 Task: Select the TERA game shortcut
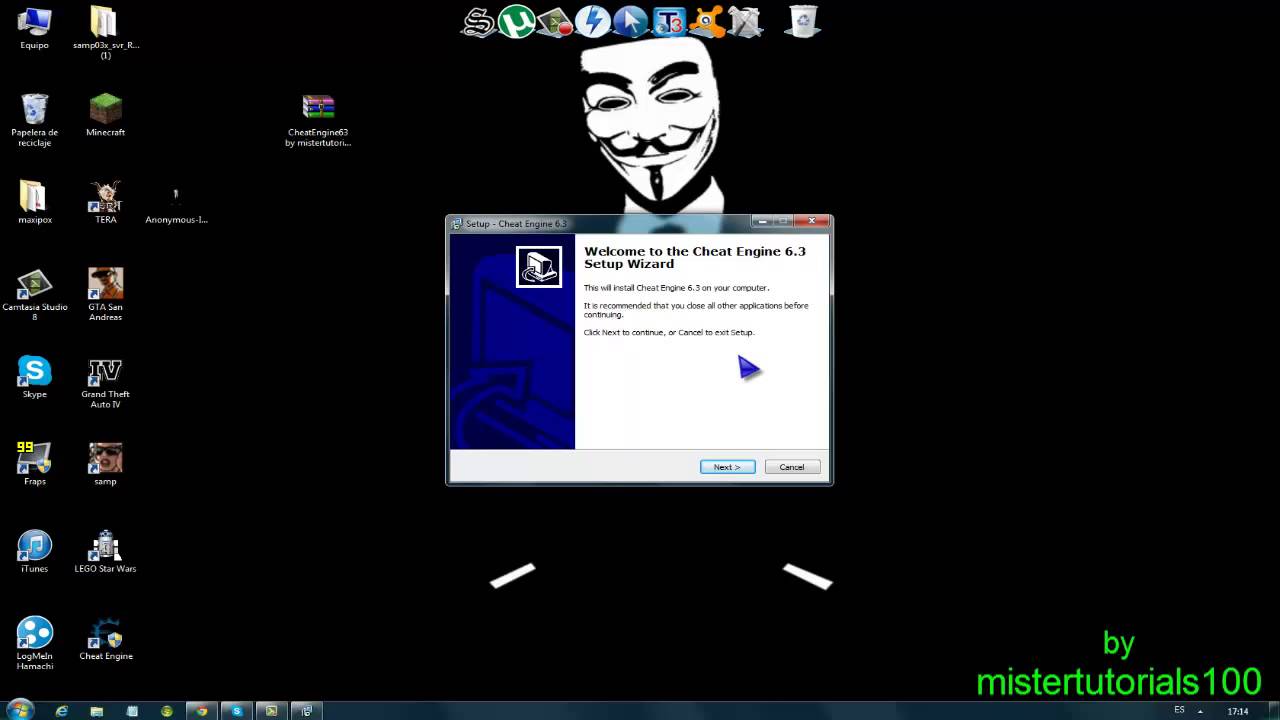tap(105, 203)
